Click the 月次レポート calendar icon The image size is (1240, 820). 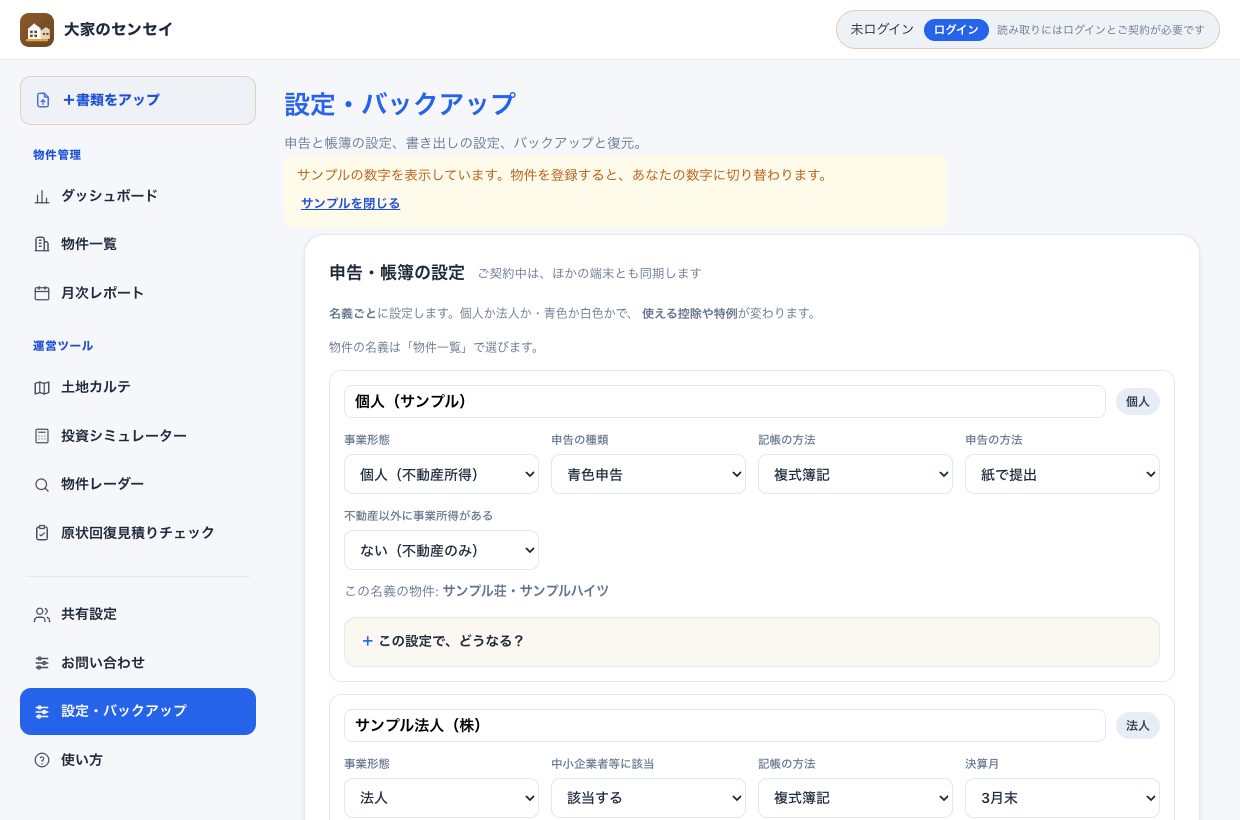click(x=42, y=293)
